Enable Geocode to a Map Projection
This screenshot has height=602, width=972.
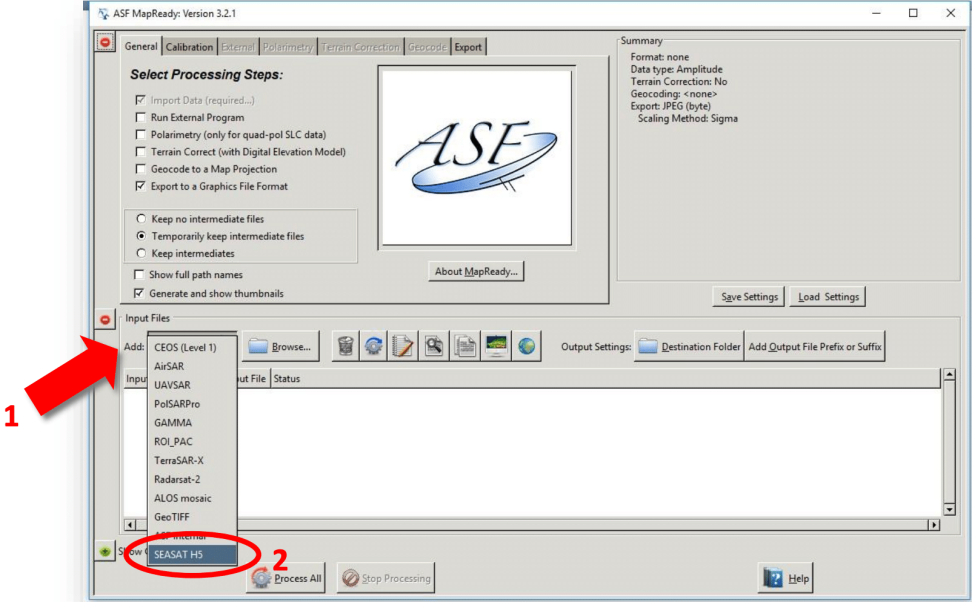coord(141,169)
